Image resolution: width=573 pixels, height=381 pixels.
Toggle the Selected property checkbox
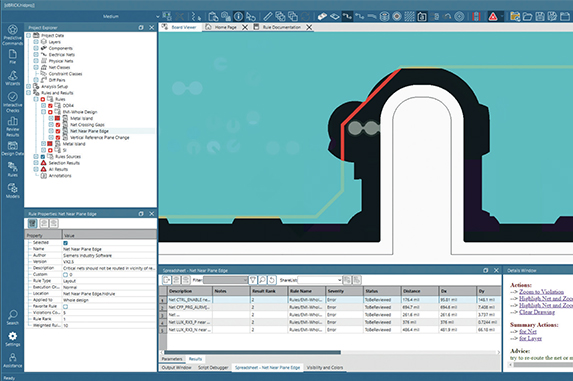[x=65, y=243]
